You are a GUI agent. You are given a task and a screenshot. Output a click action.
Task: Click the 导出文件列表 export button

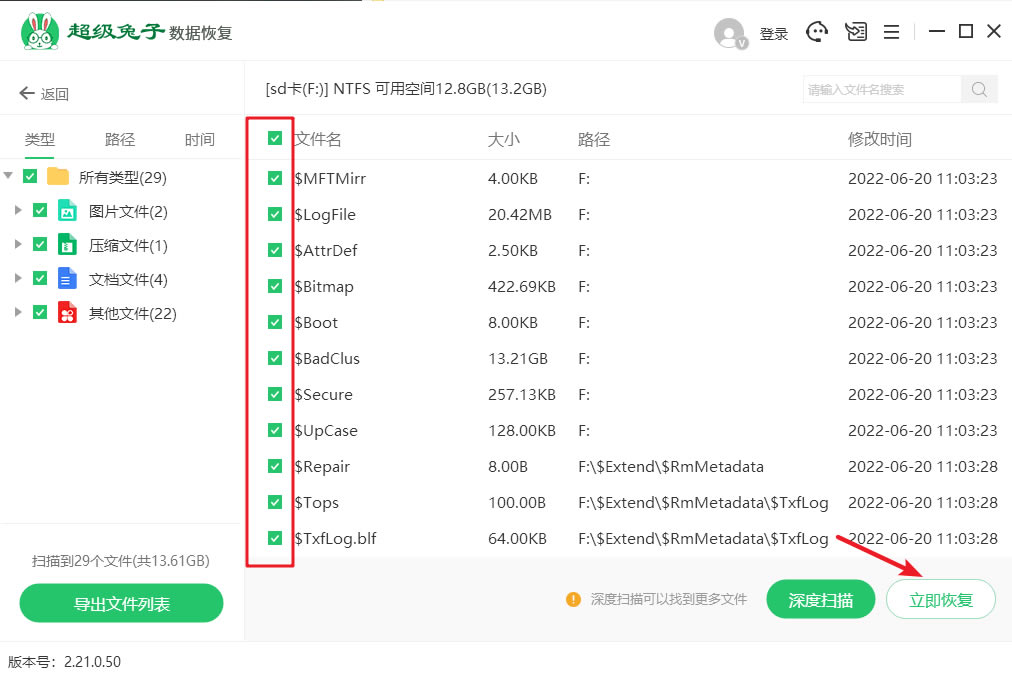[x=121, y=604]
